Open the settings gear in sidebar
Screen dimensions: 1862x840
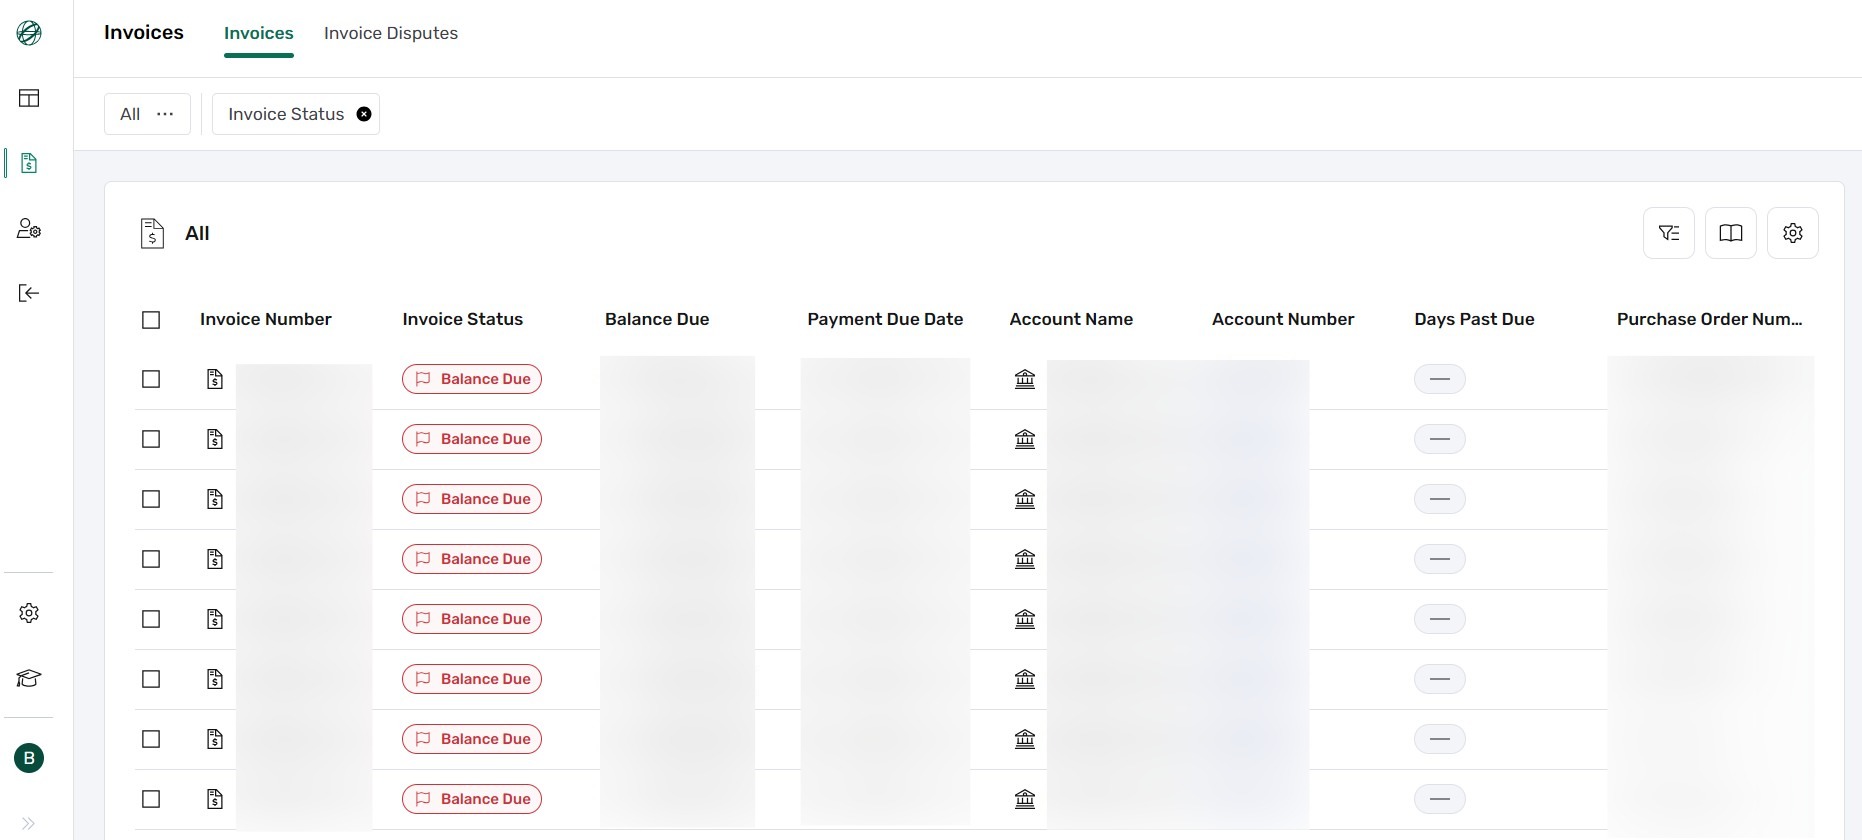pos(29,613)
